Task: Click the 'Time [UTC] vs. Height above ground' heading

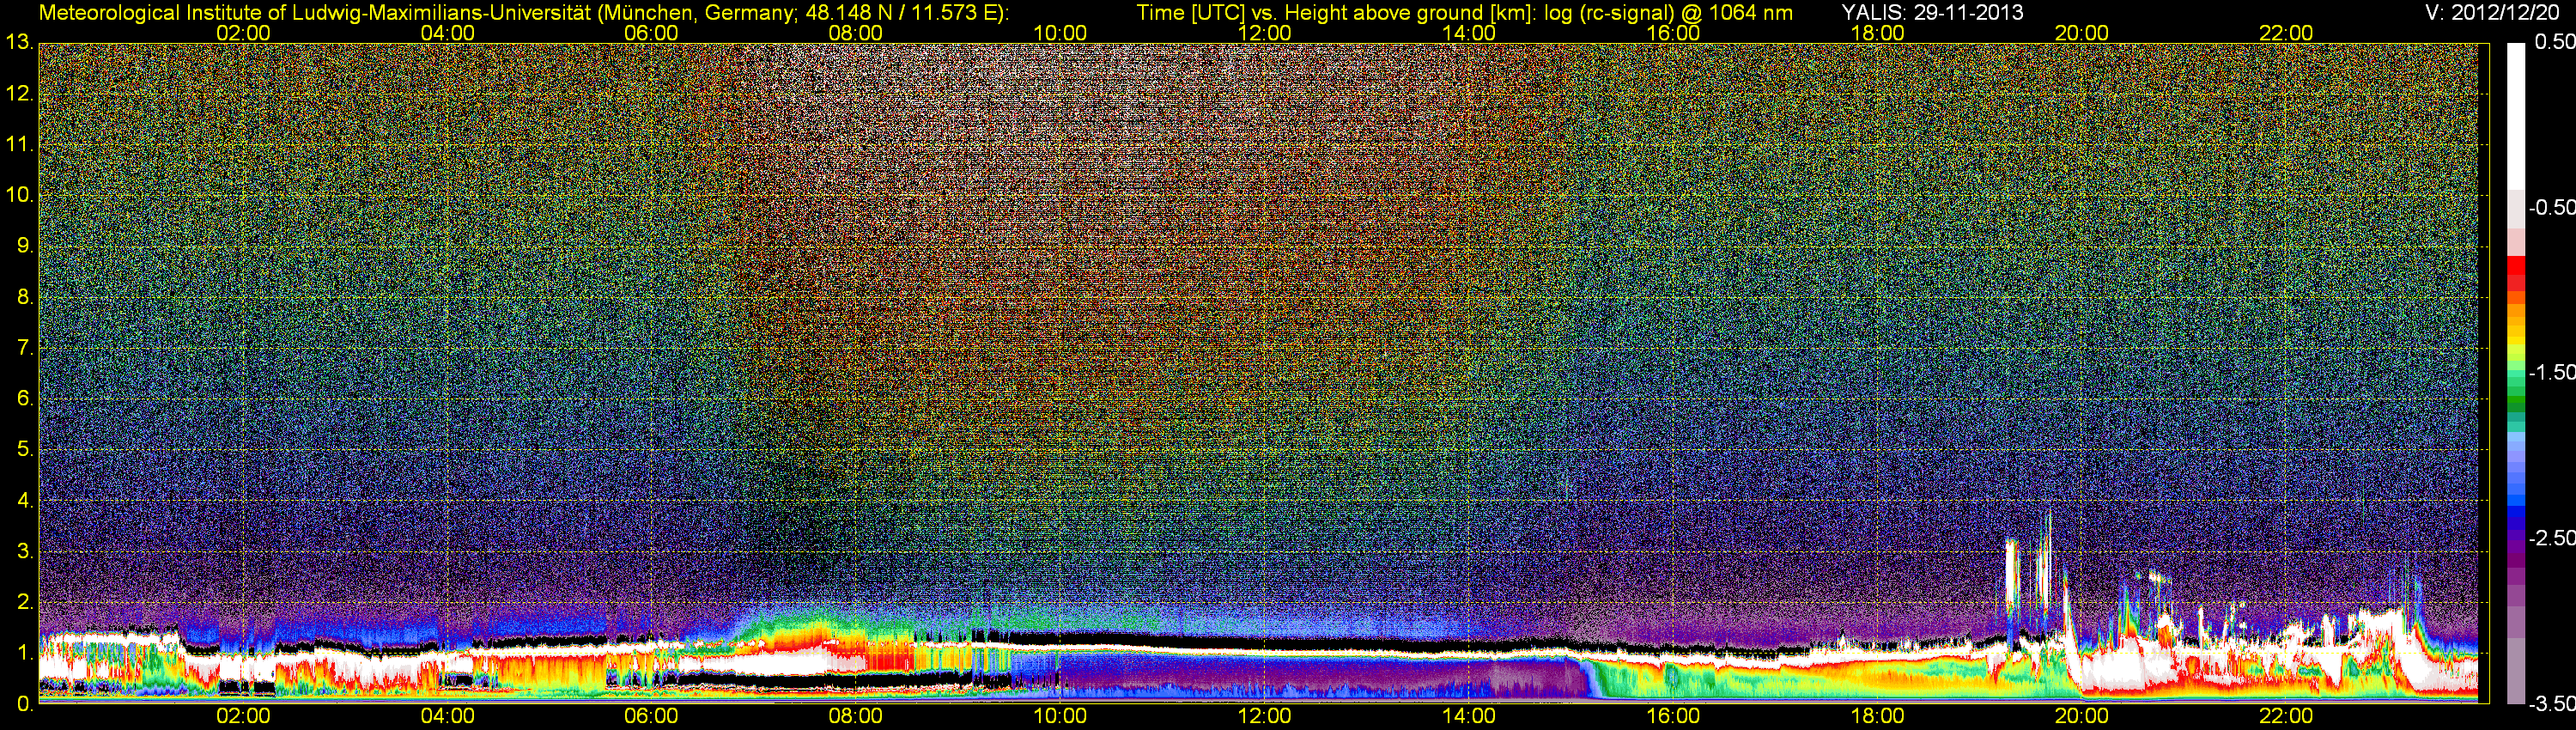Action: pos(1464,13)
